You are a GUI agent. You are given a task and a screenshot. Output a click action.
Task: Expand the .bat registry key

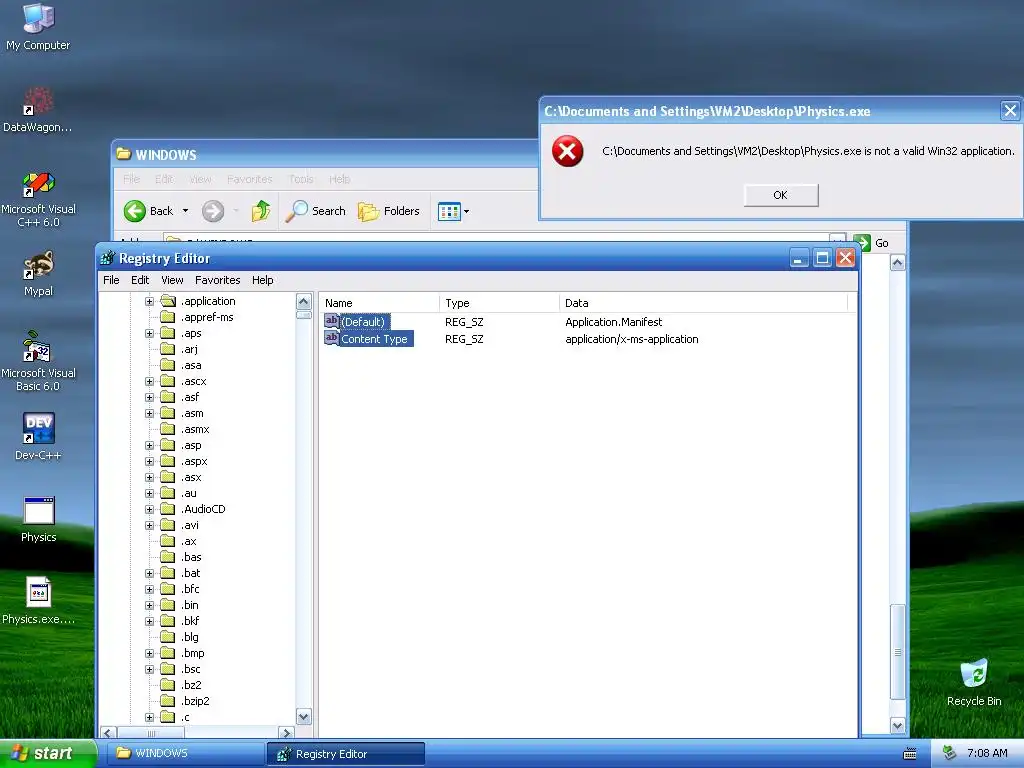point(150,573)
